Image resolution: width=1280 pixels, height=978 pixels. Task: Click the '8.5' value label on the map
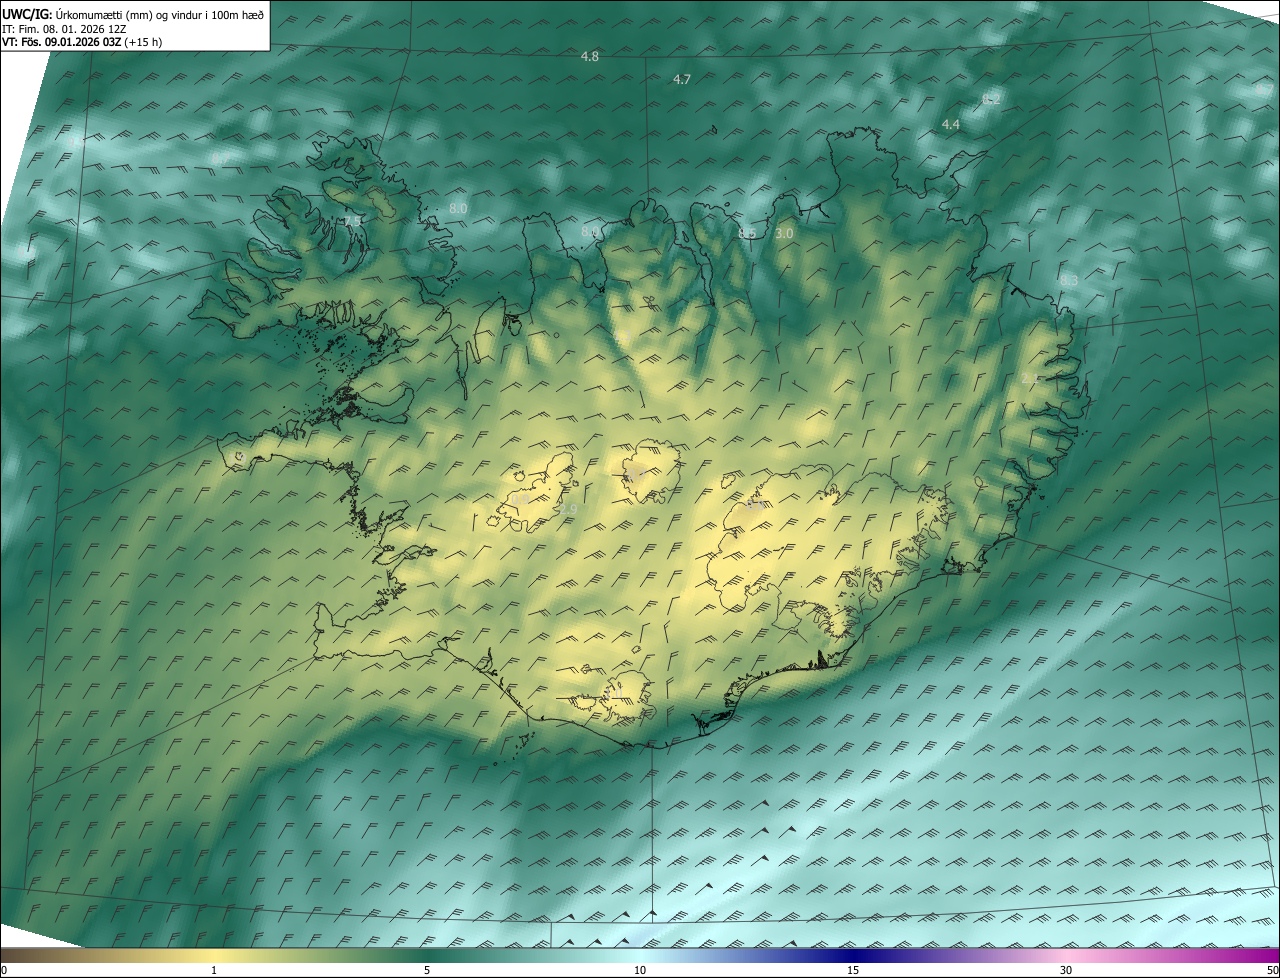[x=747, y=233]
